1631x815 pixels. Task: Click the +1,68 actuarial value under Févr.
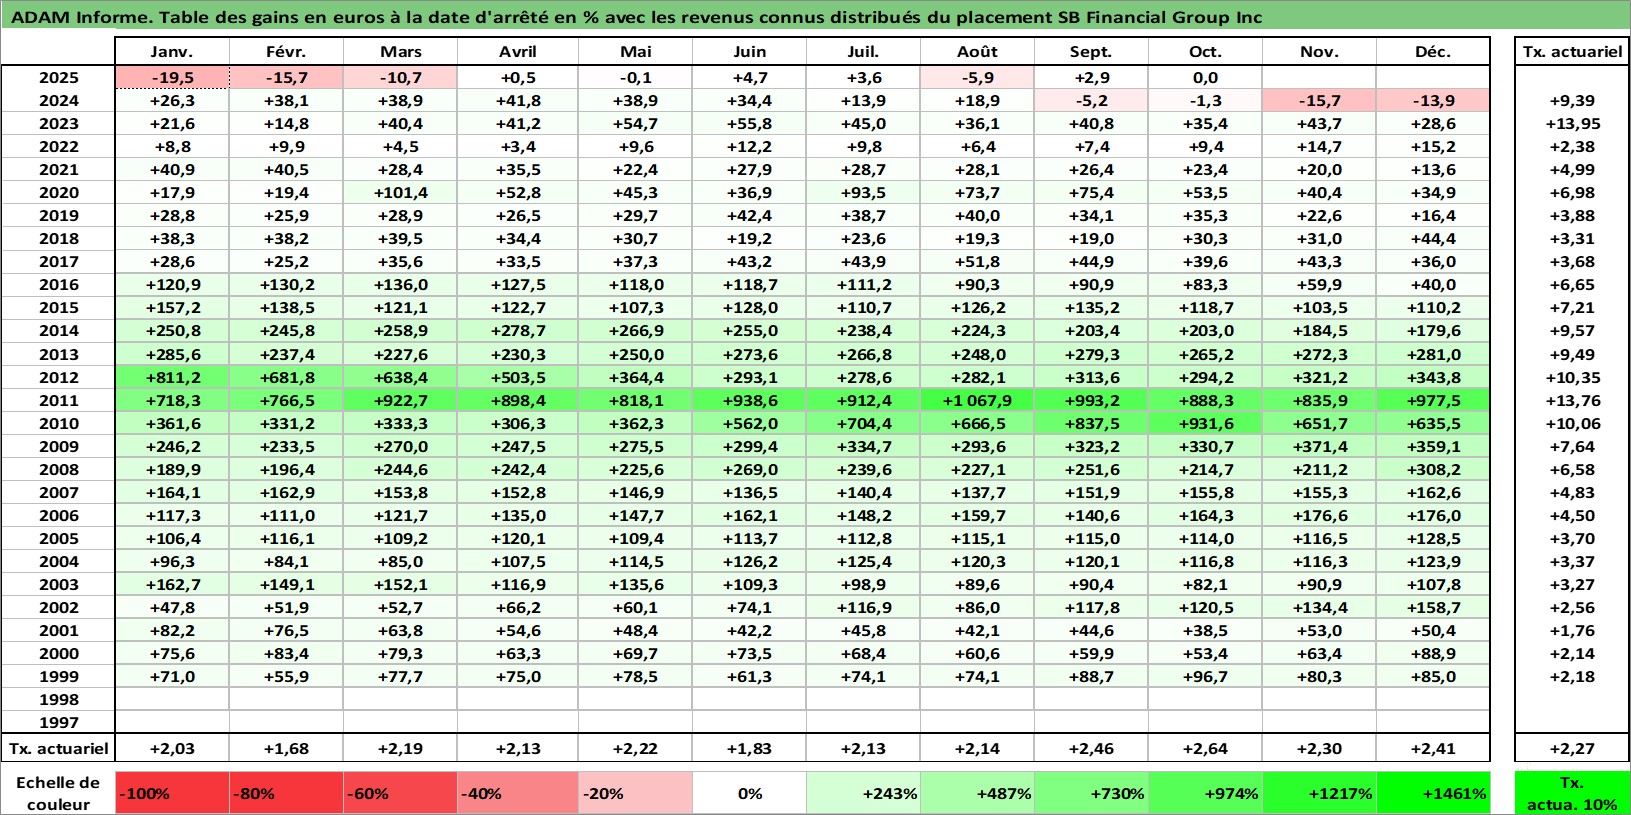point(286,748)
